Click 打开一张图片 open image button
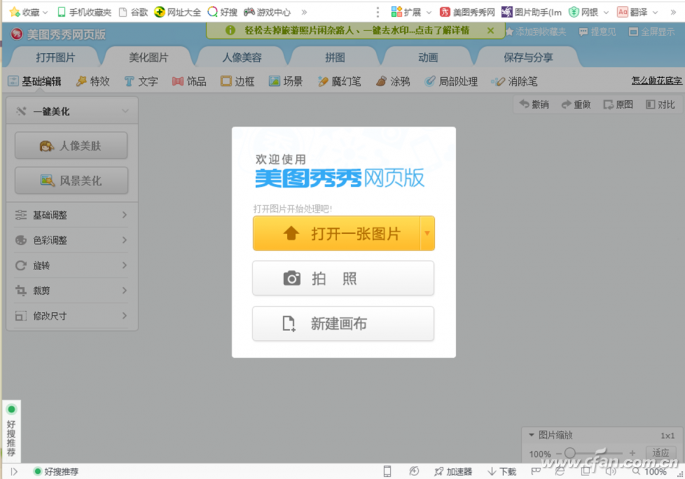The height and width of the screenshot is (479, 685). click(336, 233)
